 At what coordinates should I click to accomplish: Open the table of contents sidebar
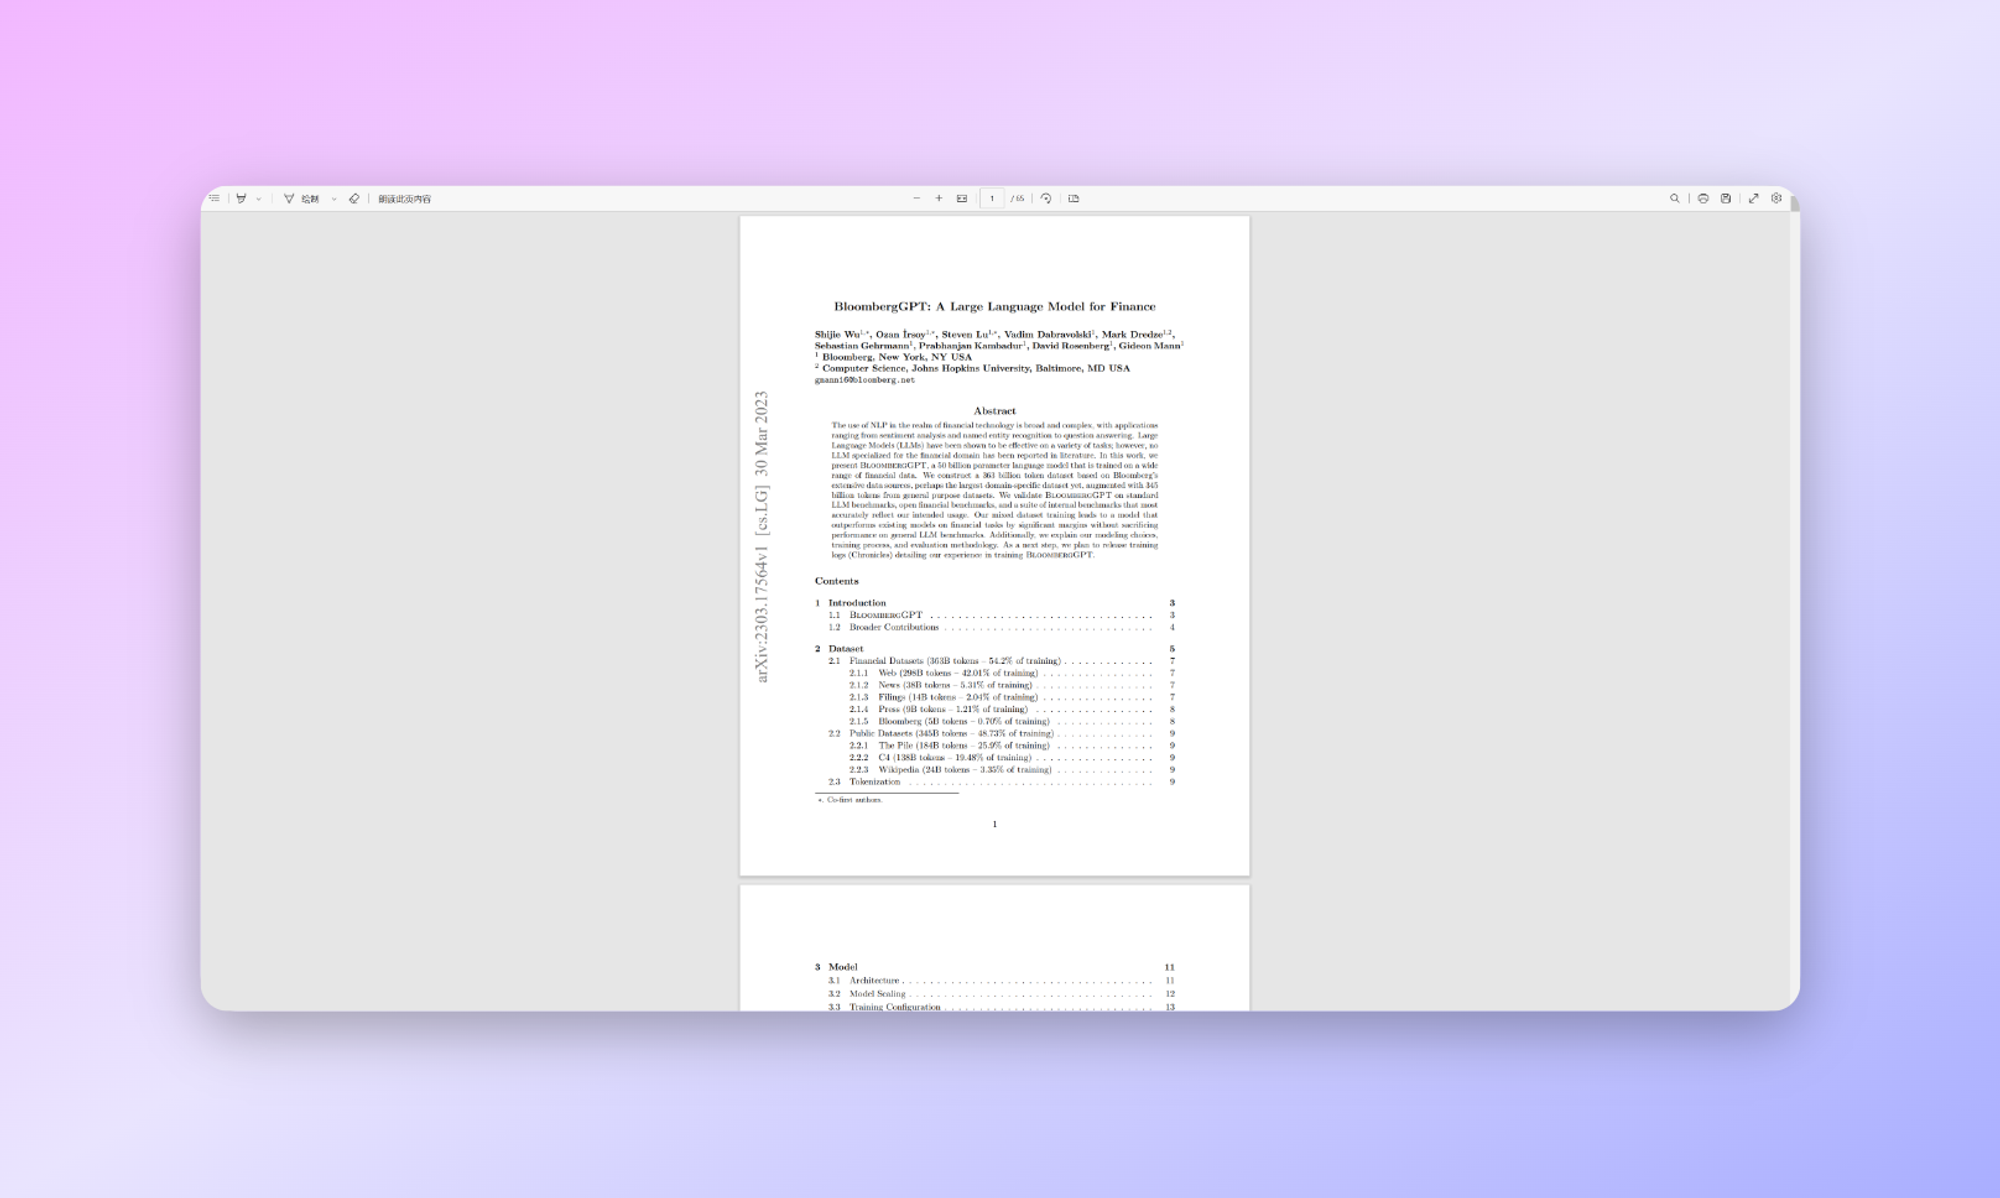tap(214, 198)
